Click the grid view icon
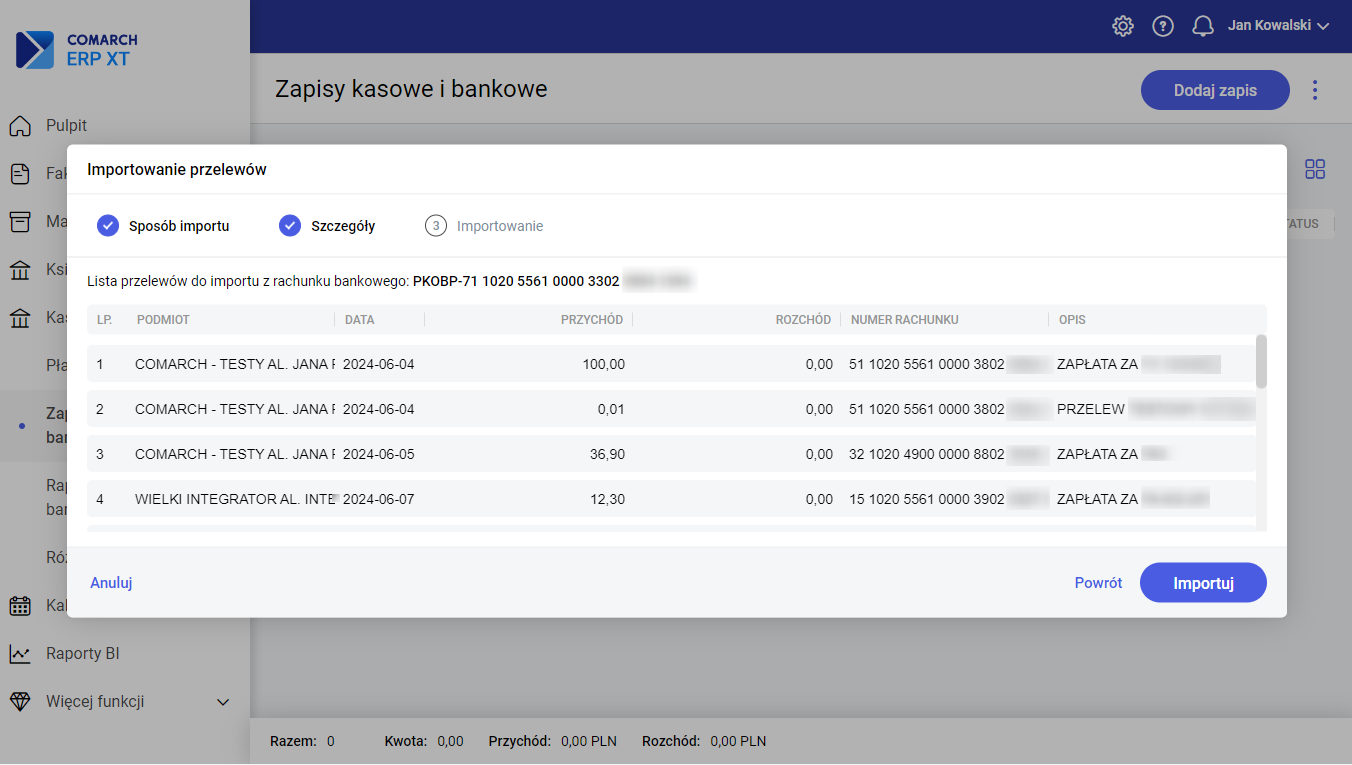1352x765 pixels. (x=1315, y=170)
